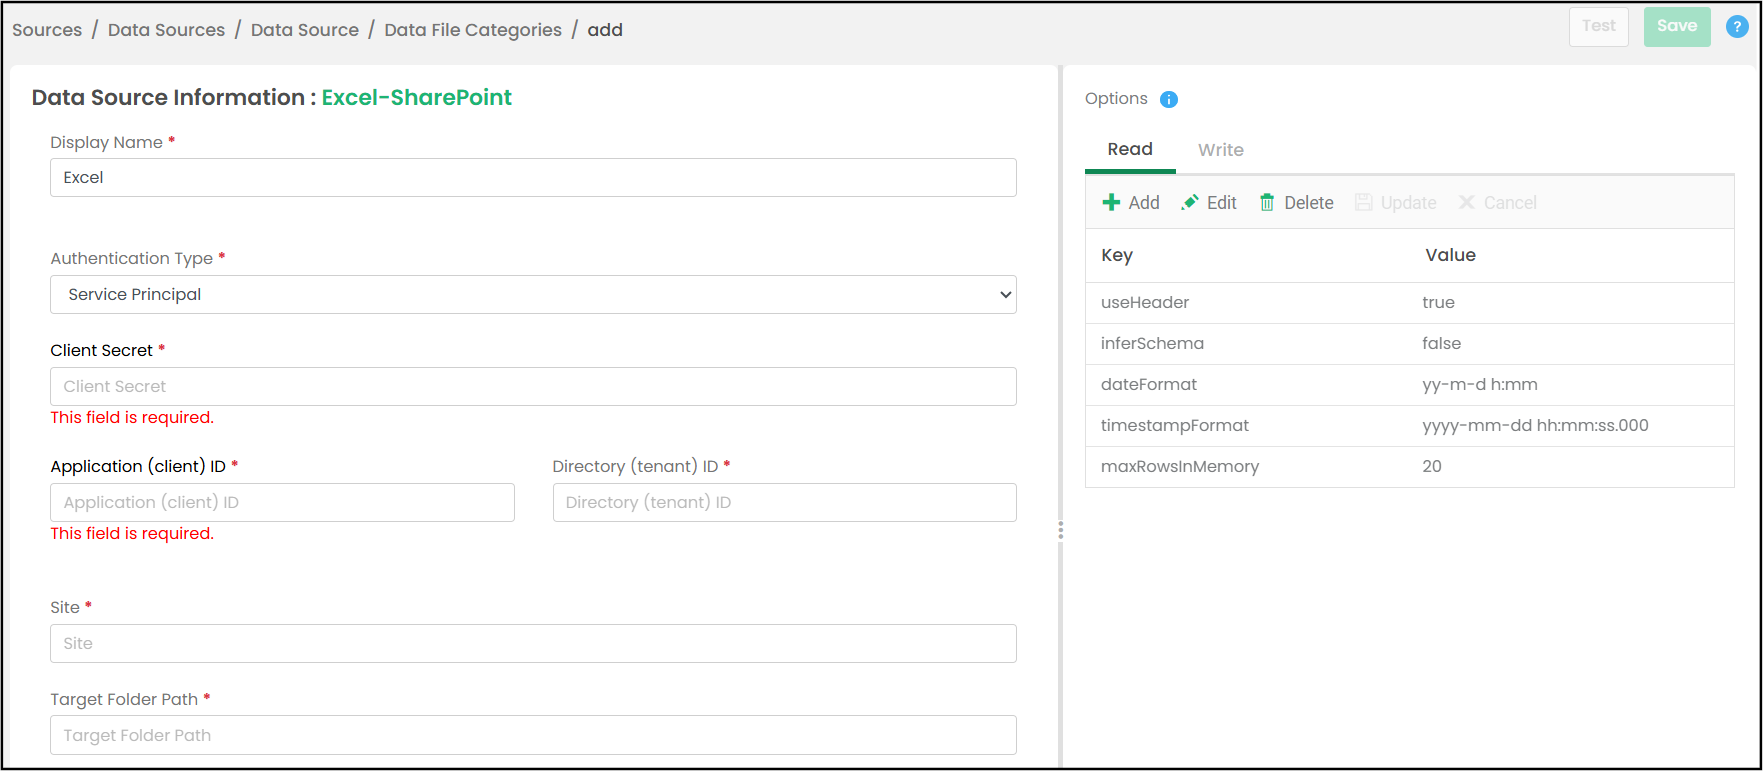Go to Data Sources breadcrumb link
The height and width of the screenshot is (771, 1763).
click(166, 30)
